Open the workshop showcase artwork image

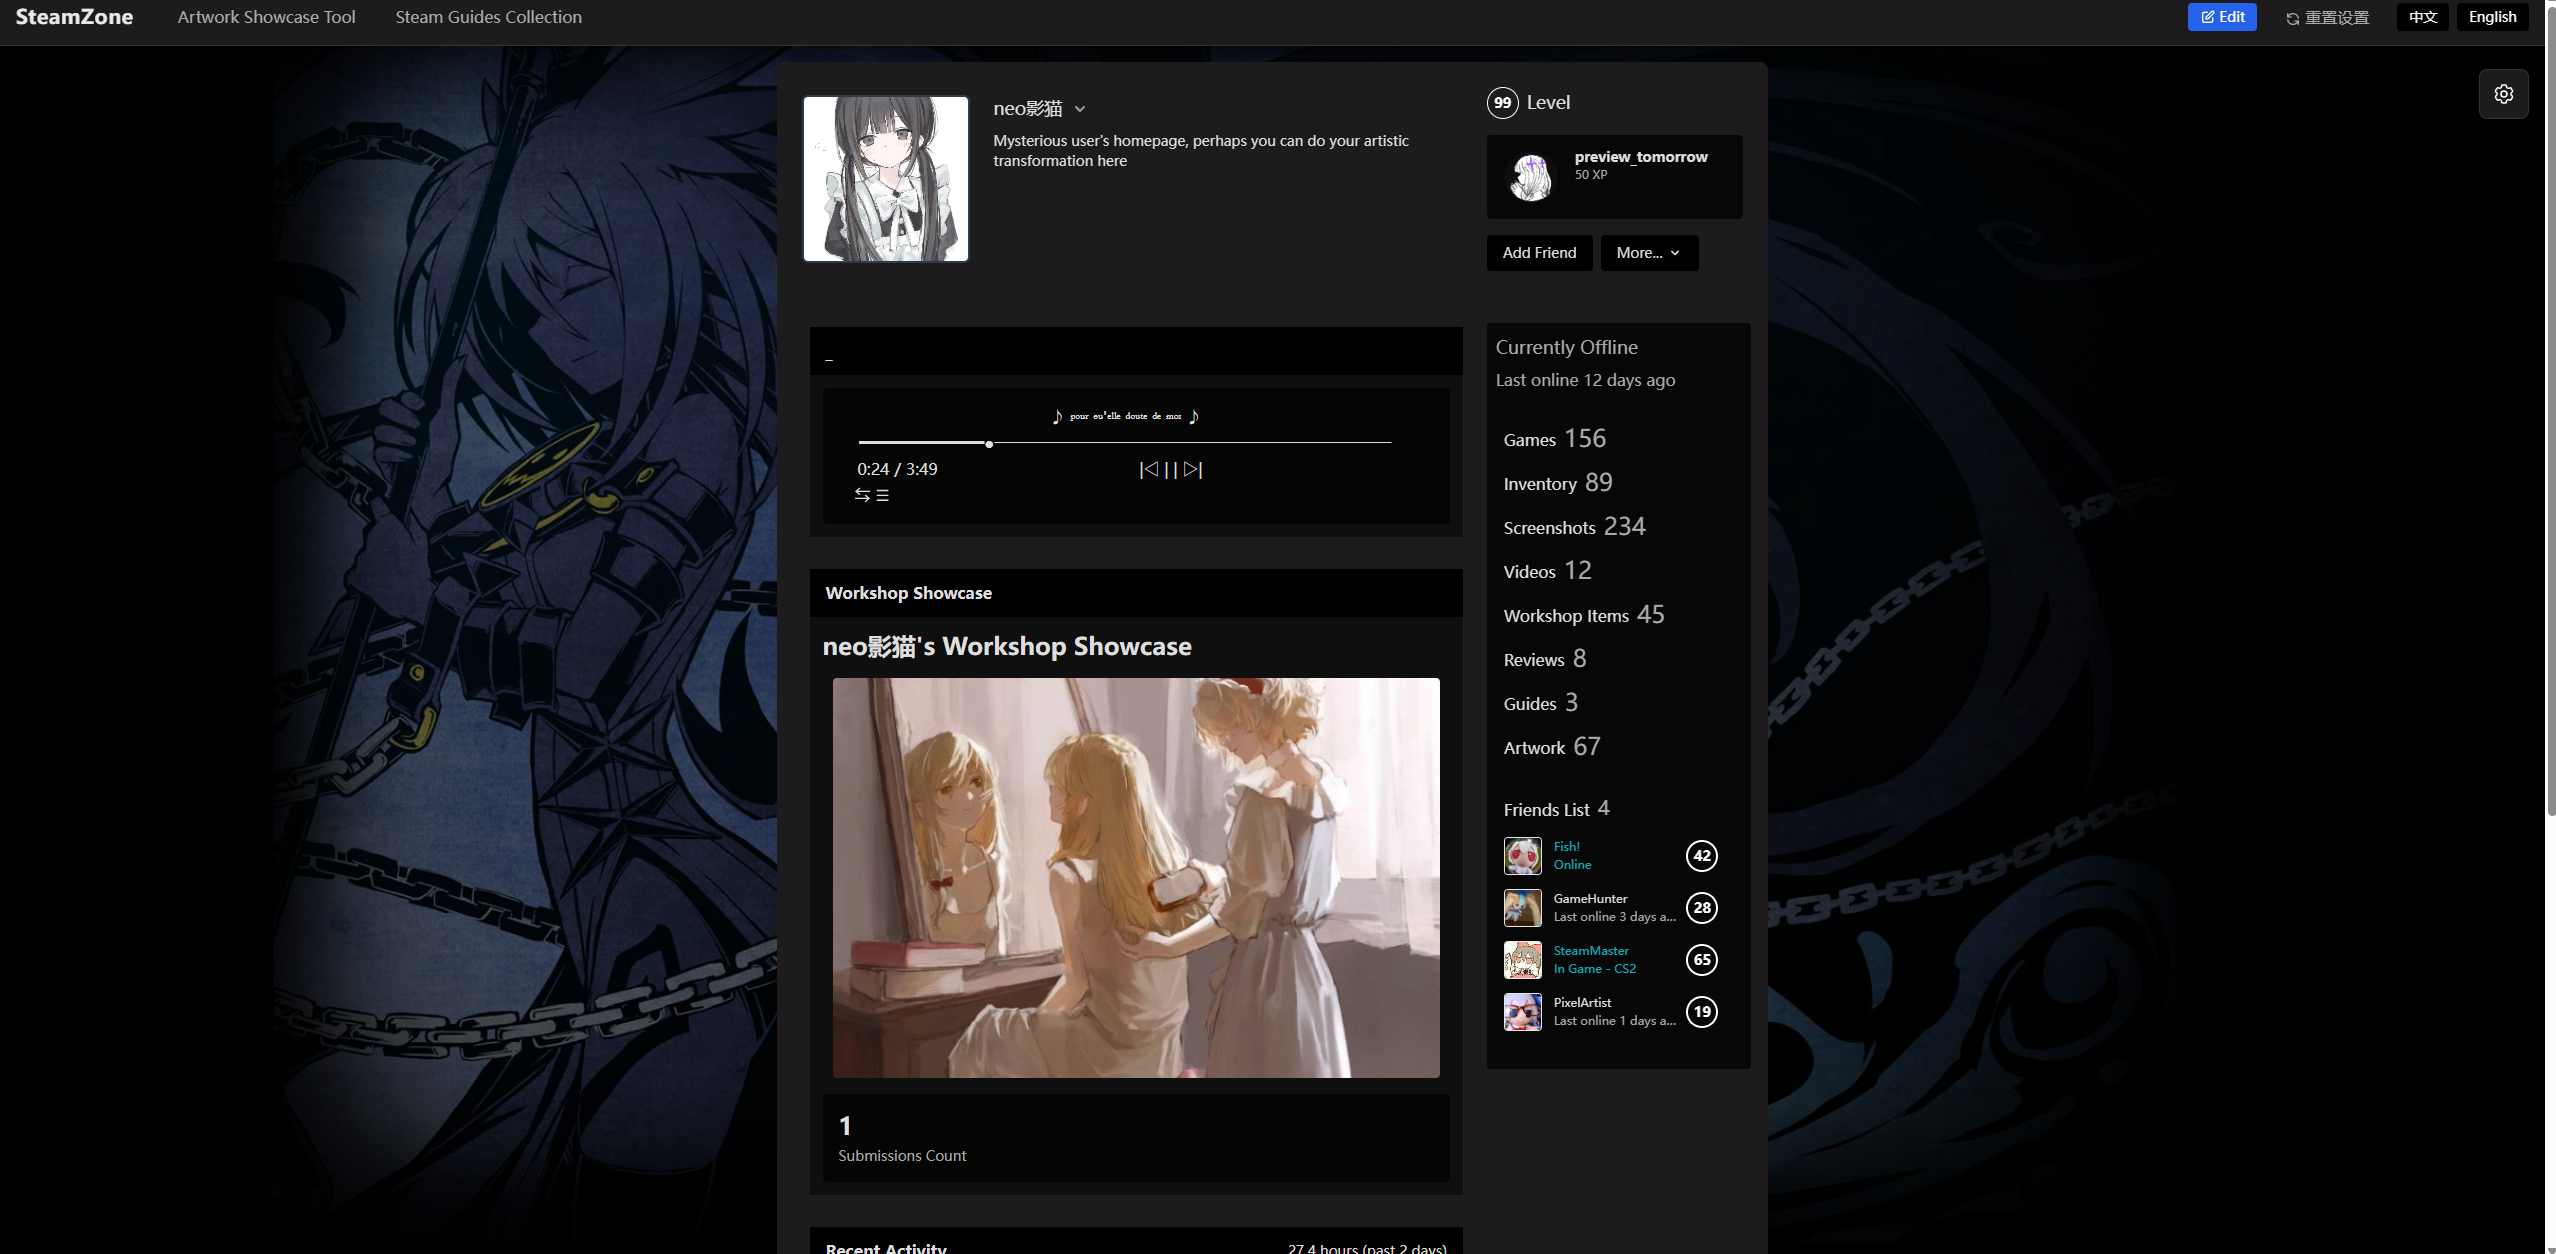pyautogui.click(x=1136, y=878)
